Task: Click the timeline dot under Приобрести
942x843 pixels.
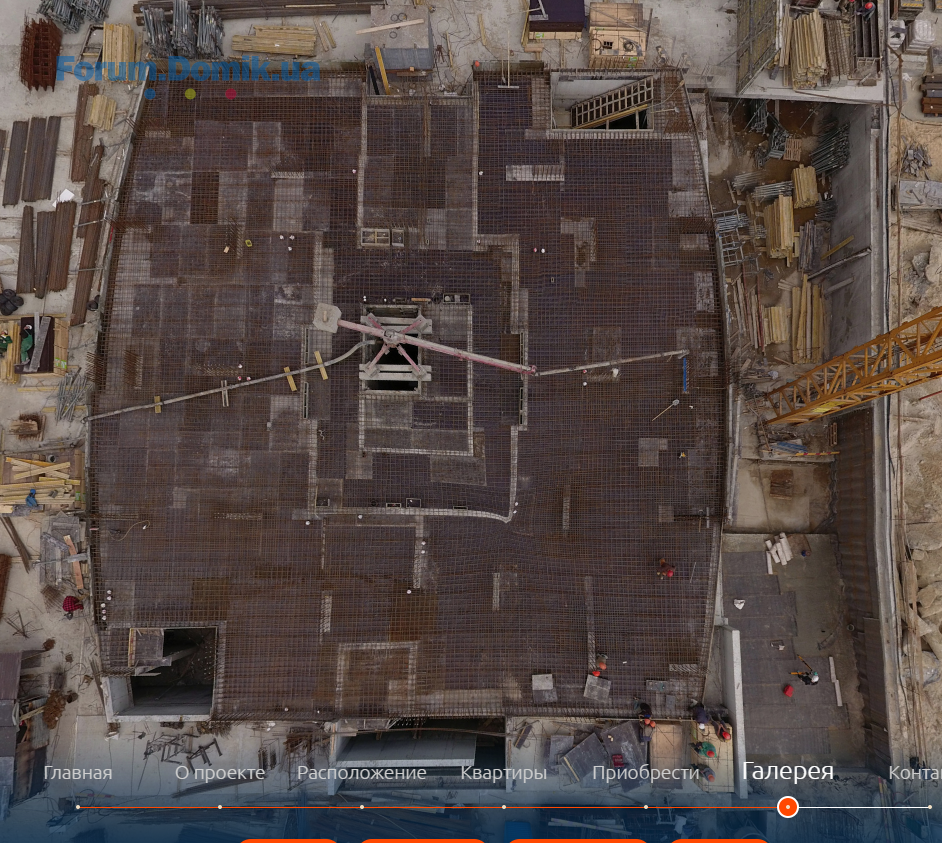Action: (646, 807)
